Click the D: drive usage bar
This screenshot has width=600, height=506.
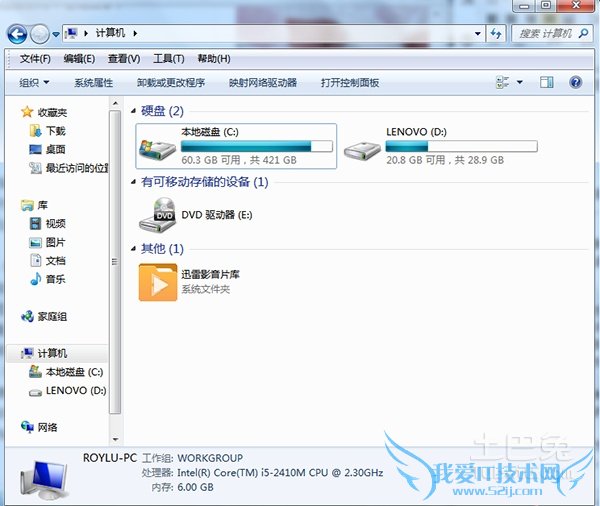(x=461, y=146)
